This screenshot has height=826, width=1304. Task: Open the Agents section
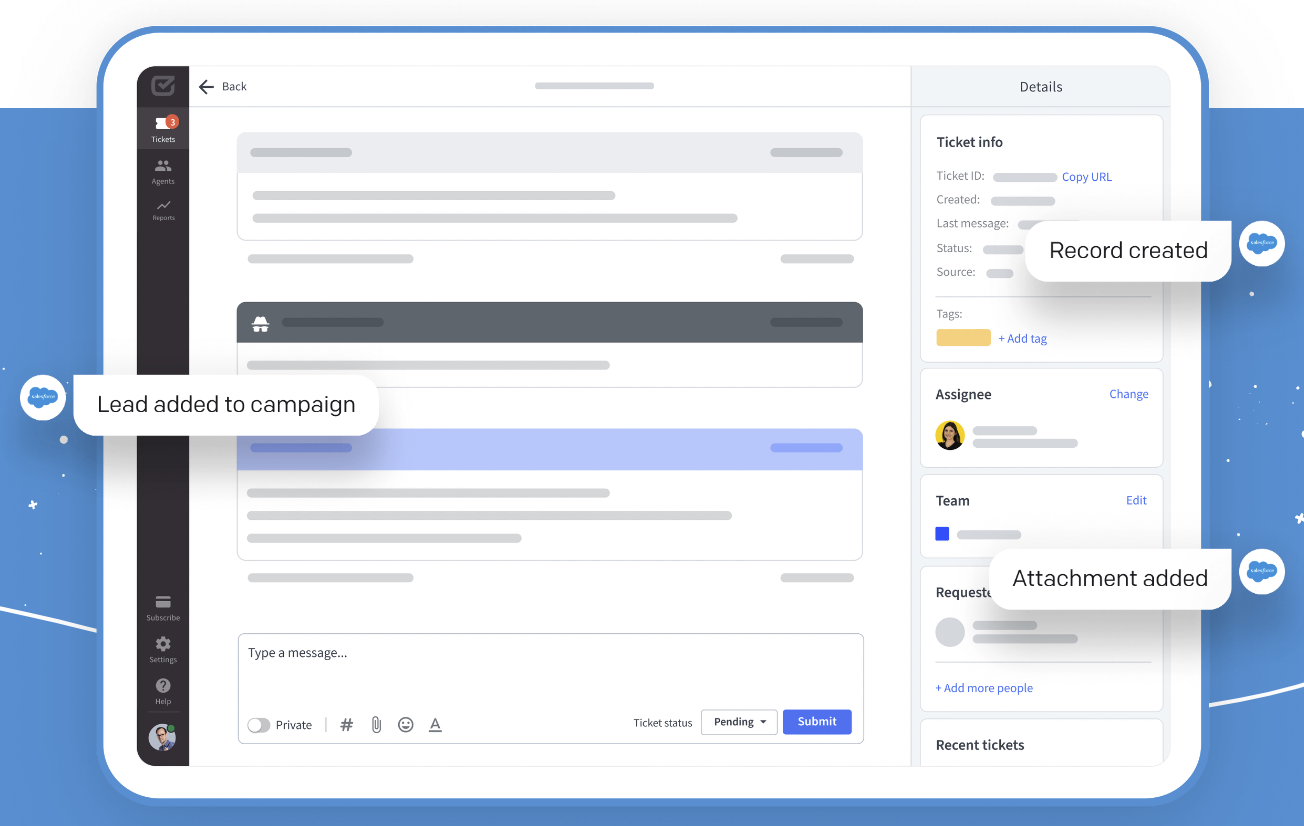pos(163,171)
